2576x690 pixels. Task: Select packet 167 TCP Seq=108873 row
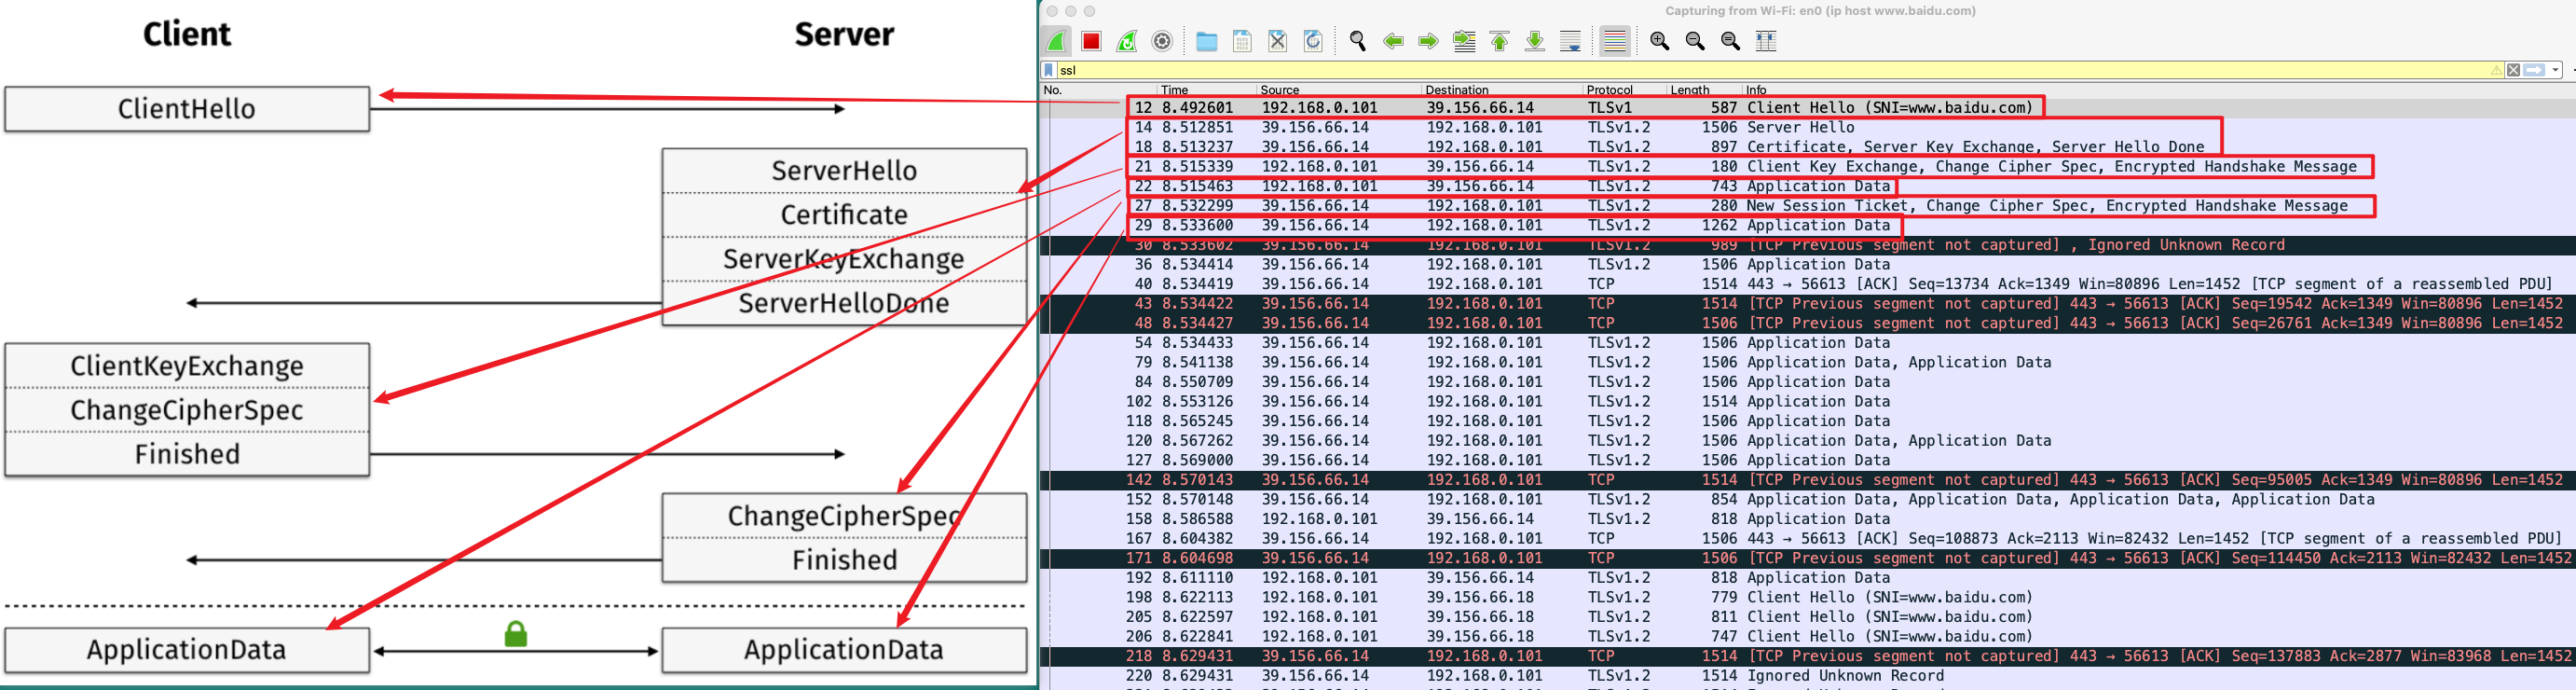click(1807, 538)
